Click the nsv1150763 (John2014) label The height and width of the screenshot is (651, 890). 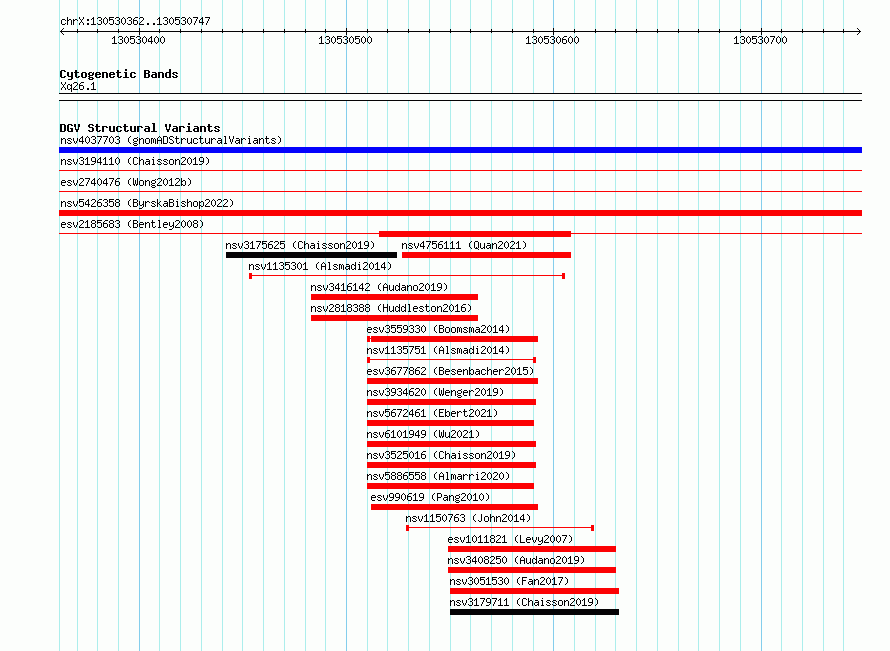[468, 518]
